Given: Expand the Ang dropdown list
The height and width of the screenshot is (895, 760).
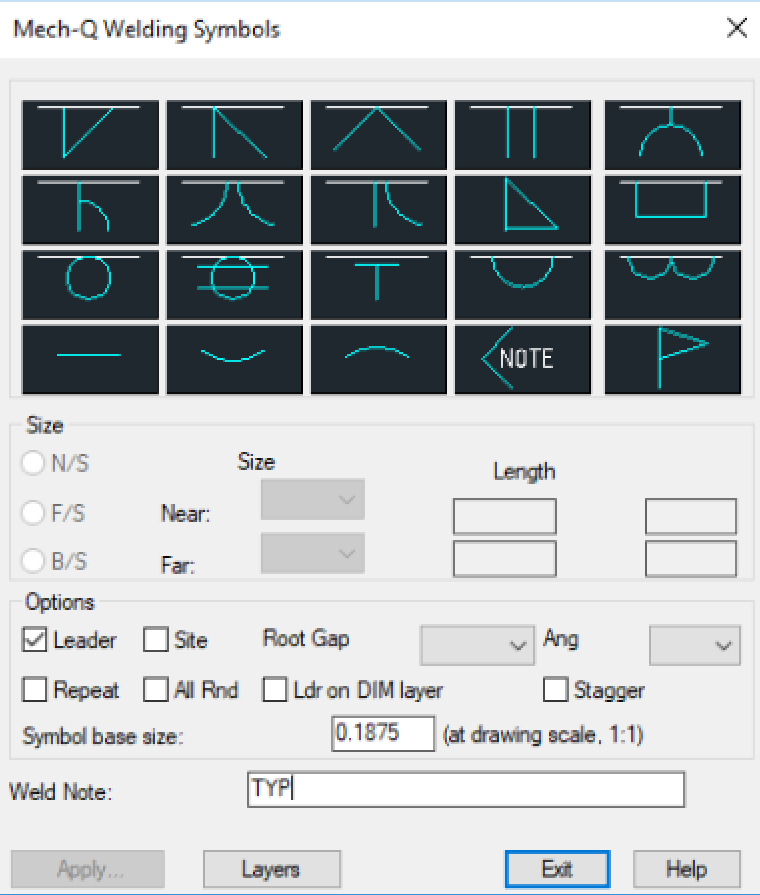Looking at the screenshot, I should point(695,645).
